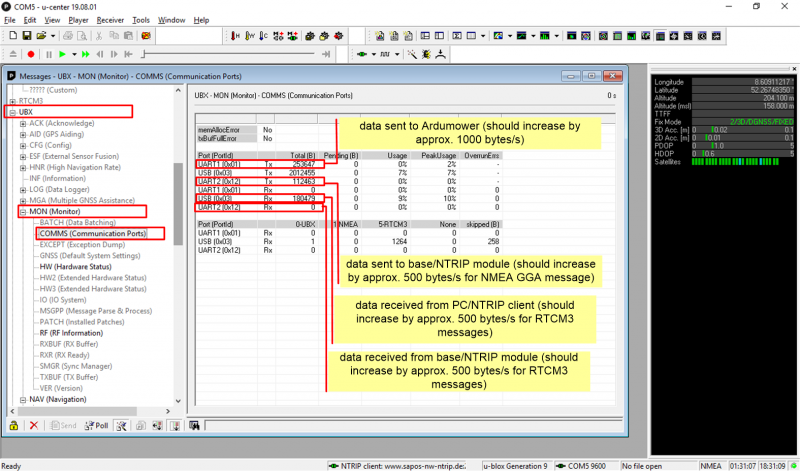
Task: Click the Poll button
Action: coord(97,426)
